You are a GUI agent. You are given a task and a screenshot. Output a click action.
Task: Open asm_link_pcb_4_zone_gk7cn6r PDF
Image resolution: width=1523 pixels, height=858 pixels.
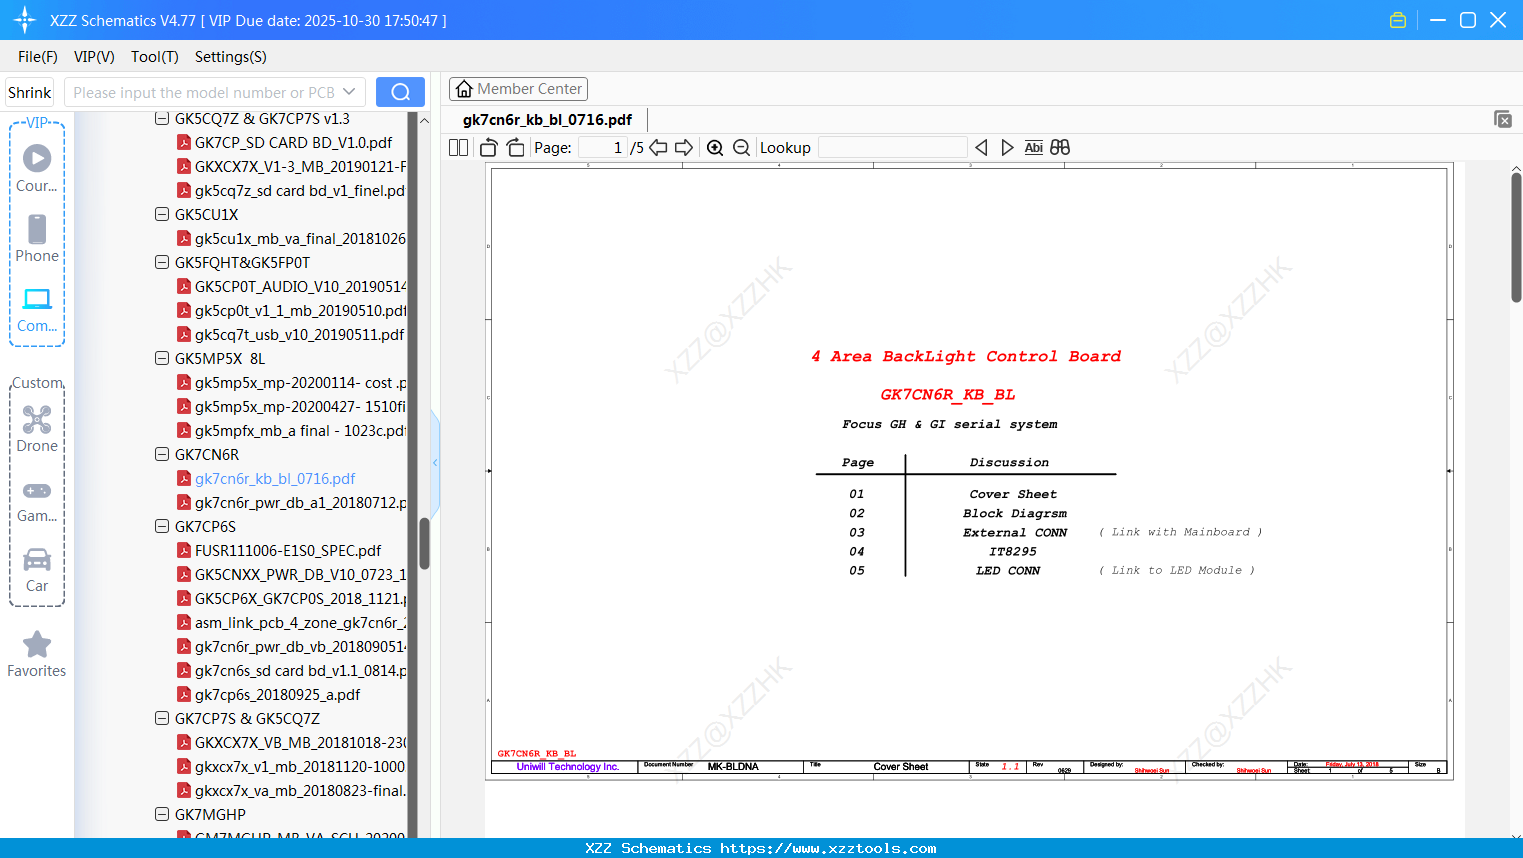tap(292, 622)
